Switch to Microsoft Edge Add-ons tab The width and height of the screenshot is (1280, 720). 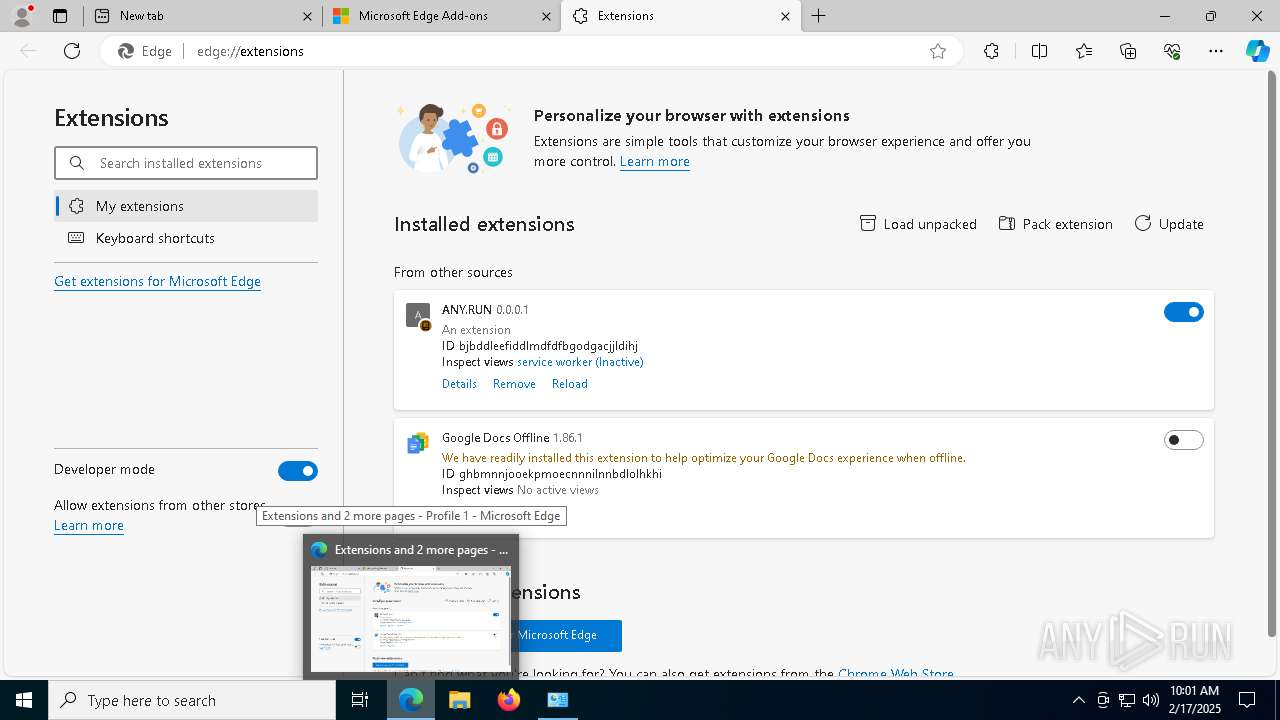click(x=440, y=16)
